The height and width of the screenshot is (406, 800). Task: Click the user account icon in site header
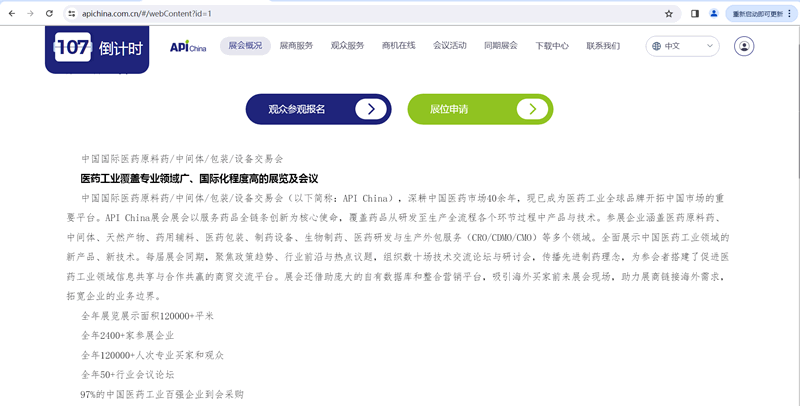[743, 46]
